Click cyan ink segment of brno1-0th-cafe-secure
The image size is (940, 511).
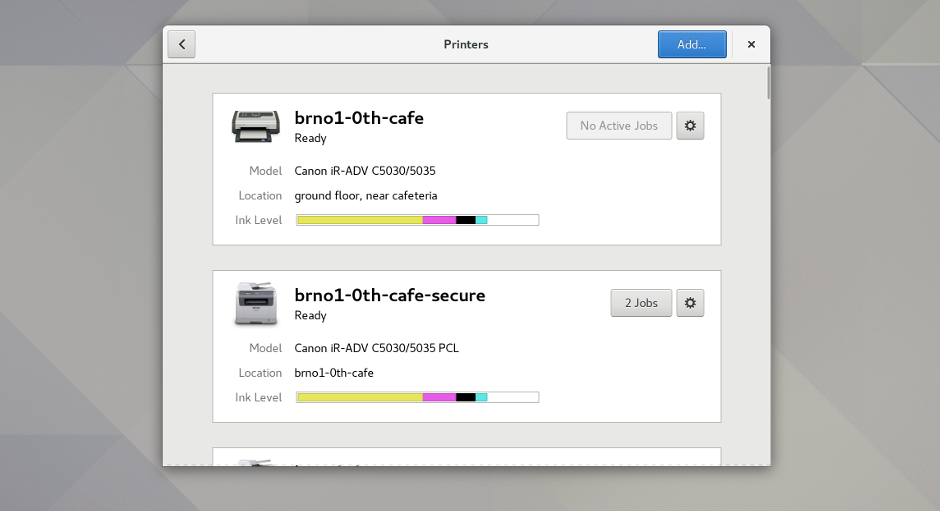pyautogui.click(x=481, y=397)
